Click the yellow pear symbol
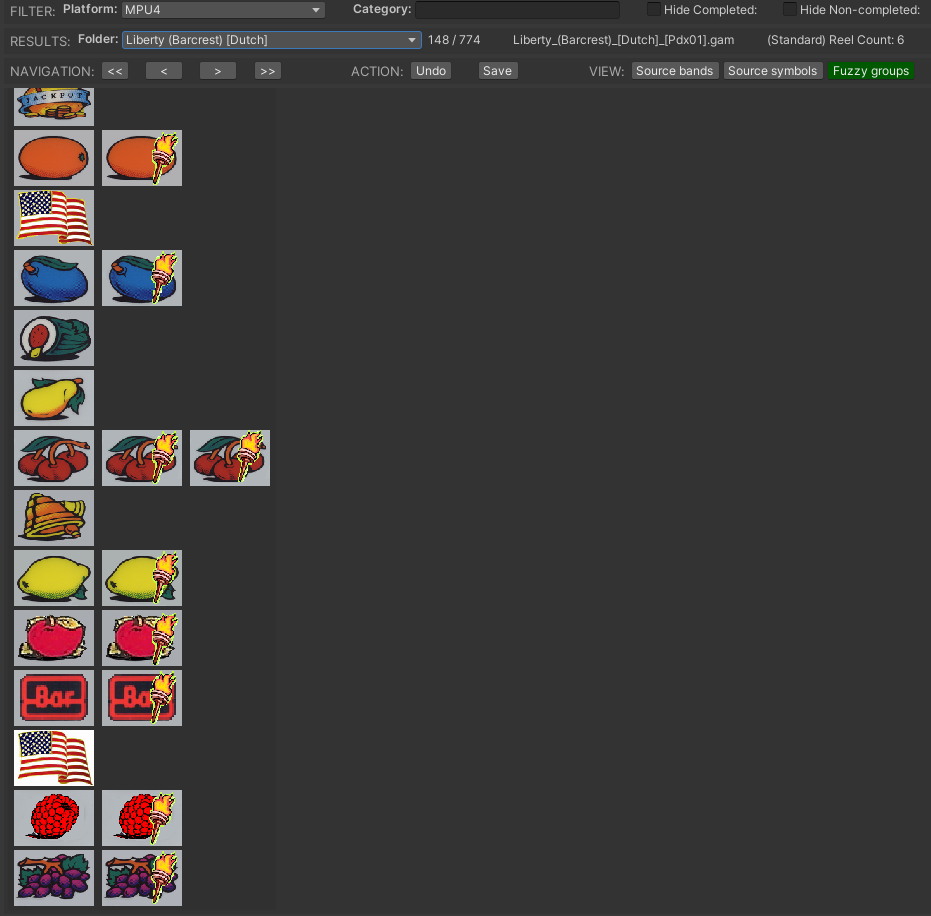The width and height of the screenshot is (931, 916). [x=54, y=398]
